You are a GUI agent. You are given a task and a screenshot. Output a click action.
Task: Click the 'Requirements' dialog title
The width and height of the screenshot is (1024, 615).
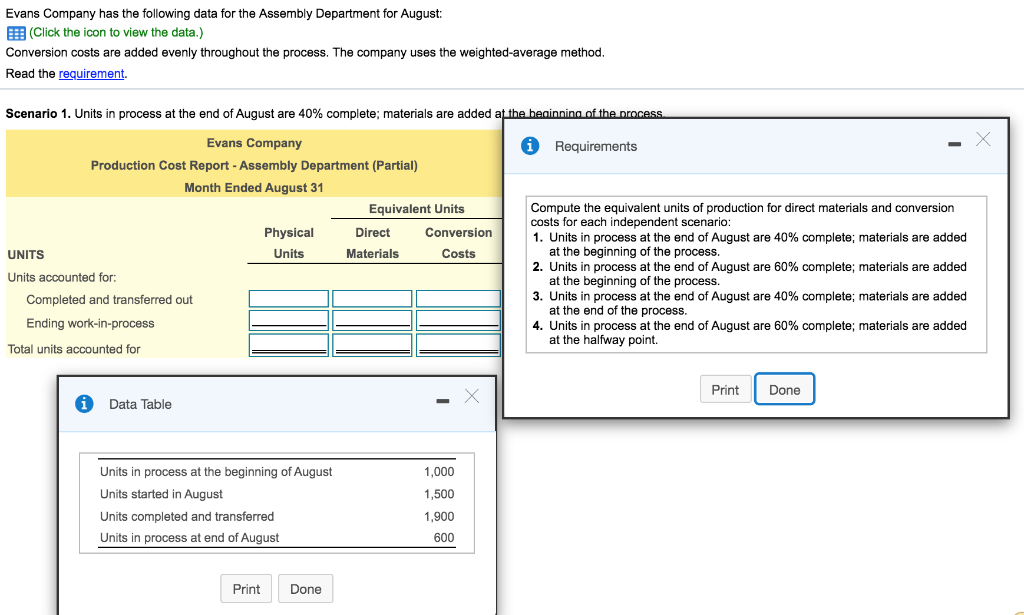pos(596,146)
